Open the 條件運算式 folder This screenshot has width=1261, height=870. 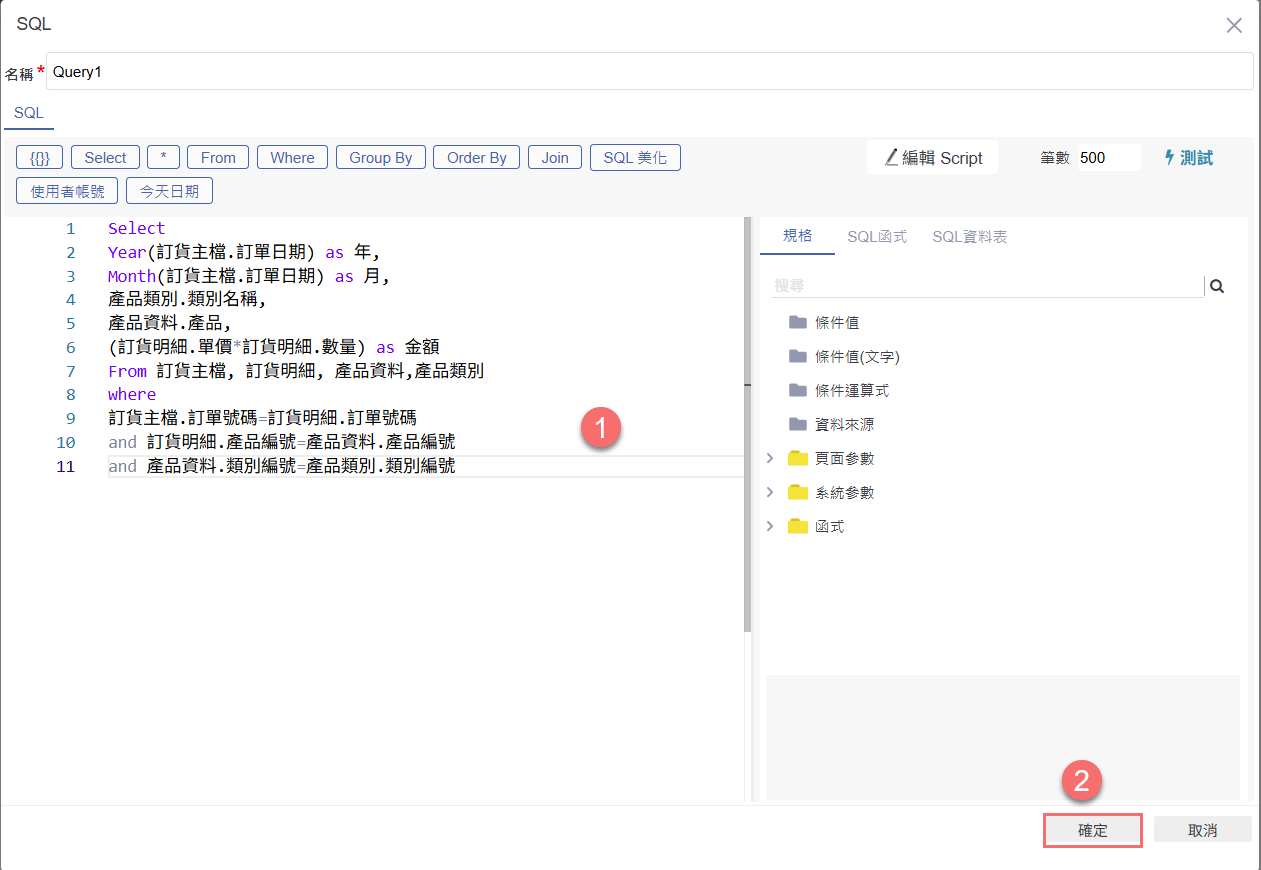point(850,391)
